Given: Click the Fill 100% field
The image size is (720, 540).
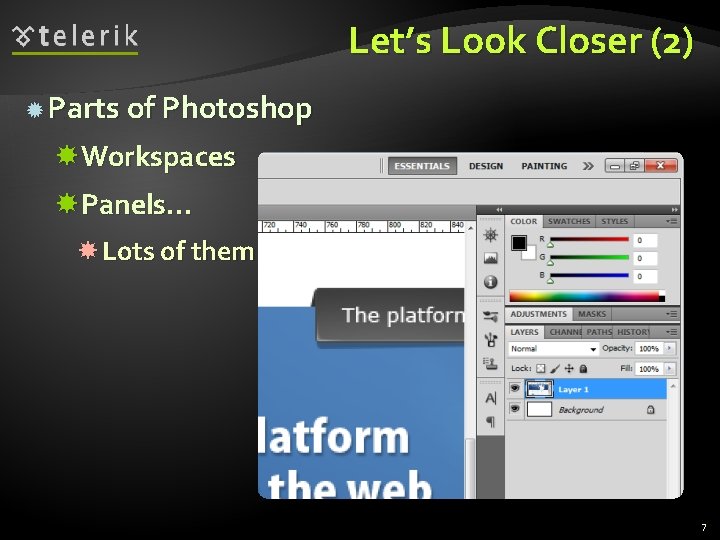Looking at the screenshot, I should tap(649, 369).
